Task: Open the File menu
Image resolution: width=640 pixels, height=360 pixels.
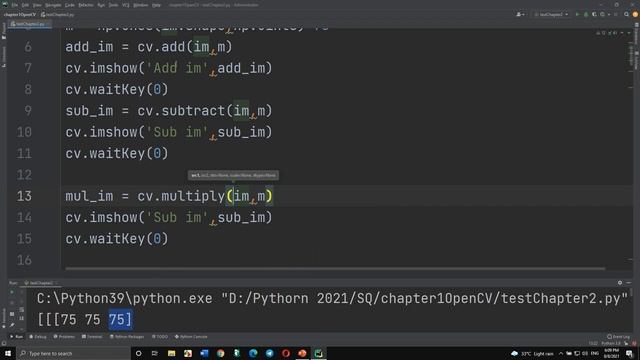Action: pos(15,5)
